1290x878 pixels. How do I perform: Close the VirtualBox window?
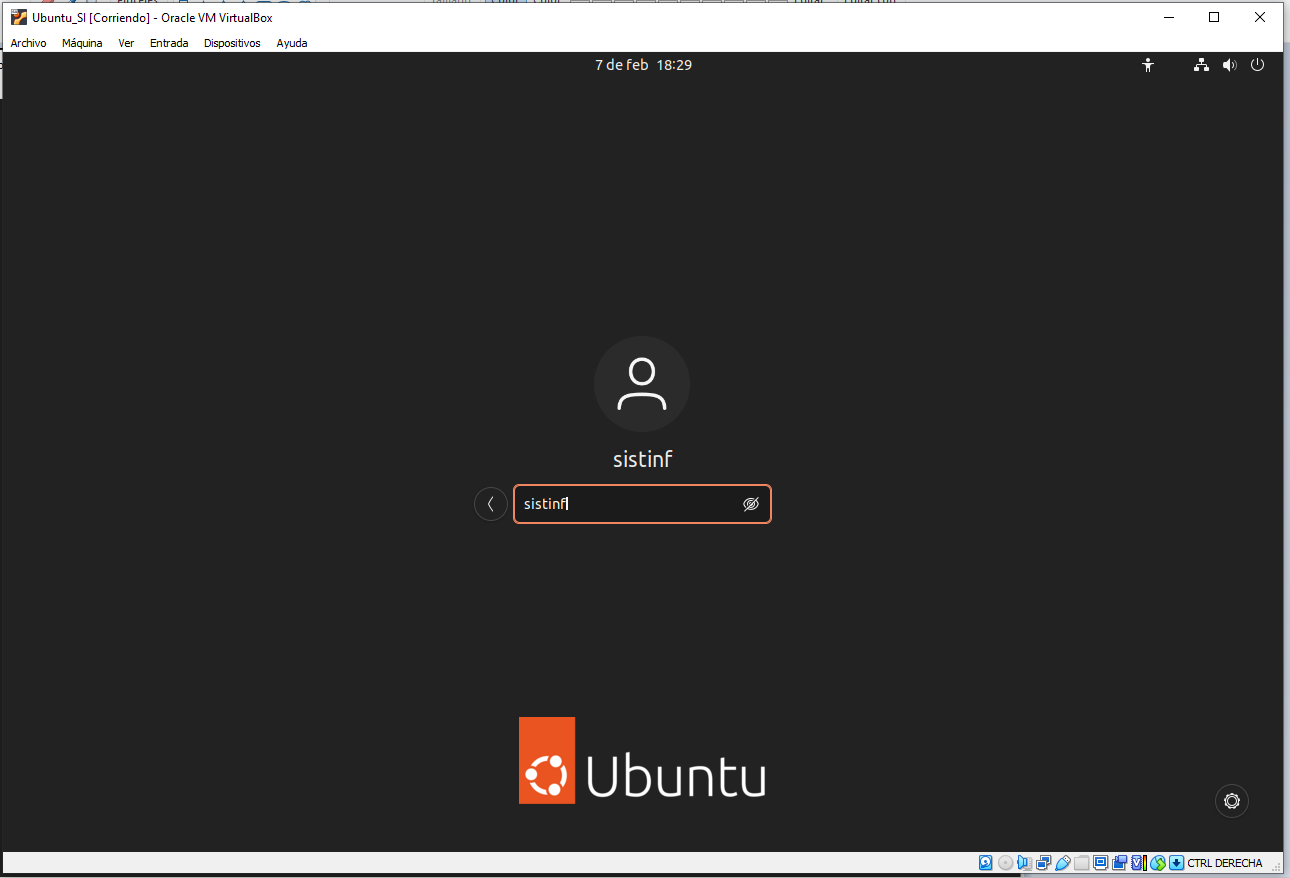(x=1260, y=17)
